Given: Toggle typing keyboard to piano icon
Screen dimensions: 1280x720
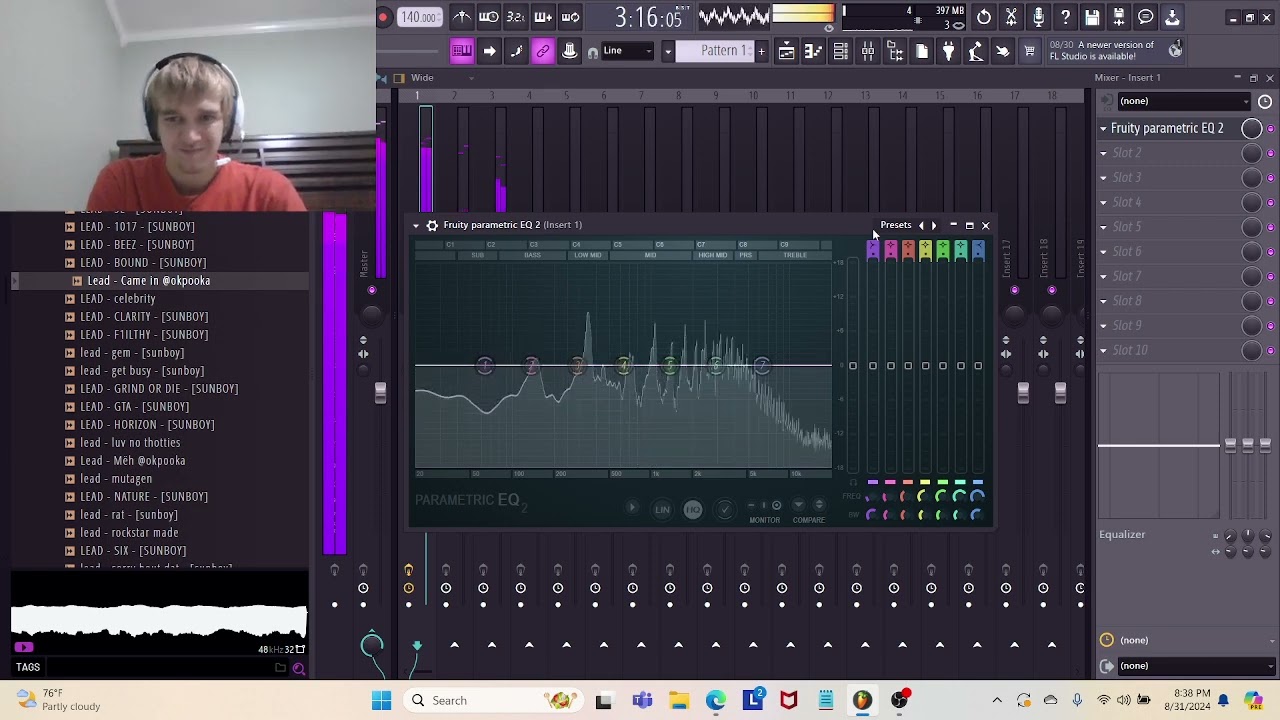Looking at the screenshot, I should tap(462, 51).
